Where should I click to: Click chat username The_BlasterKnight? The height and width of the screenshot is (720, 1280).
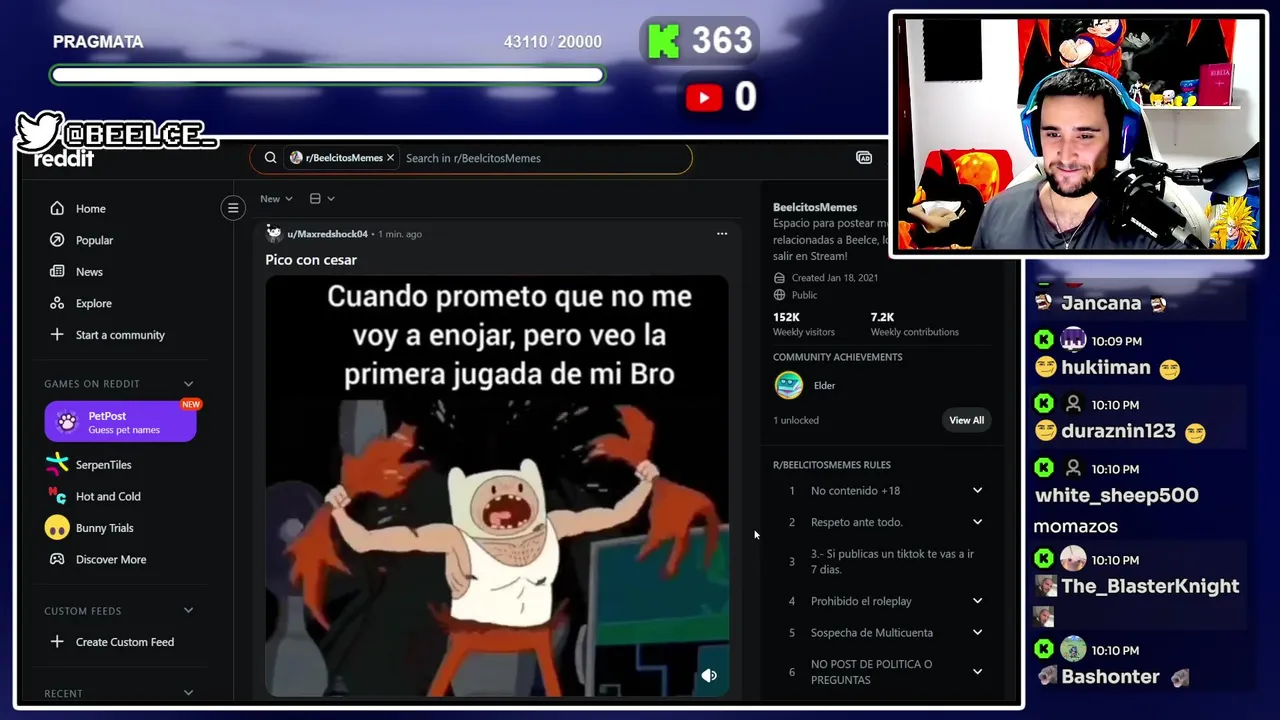1150,586
